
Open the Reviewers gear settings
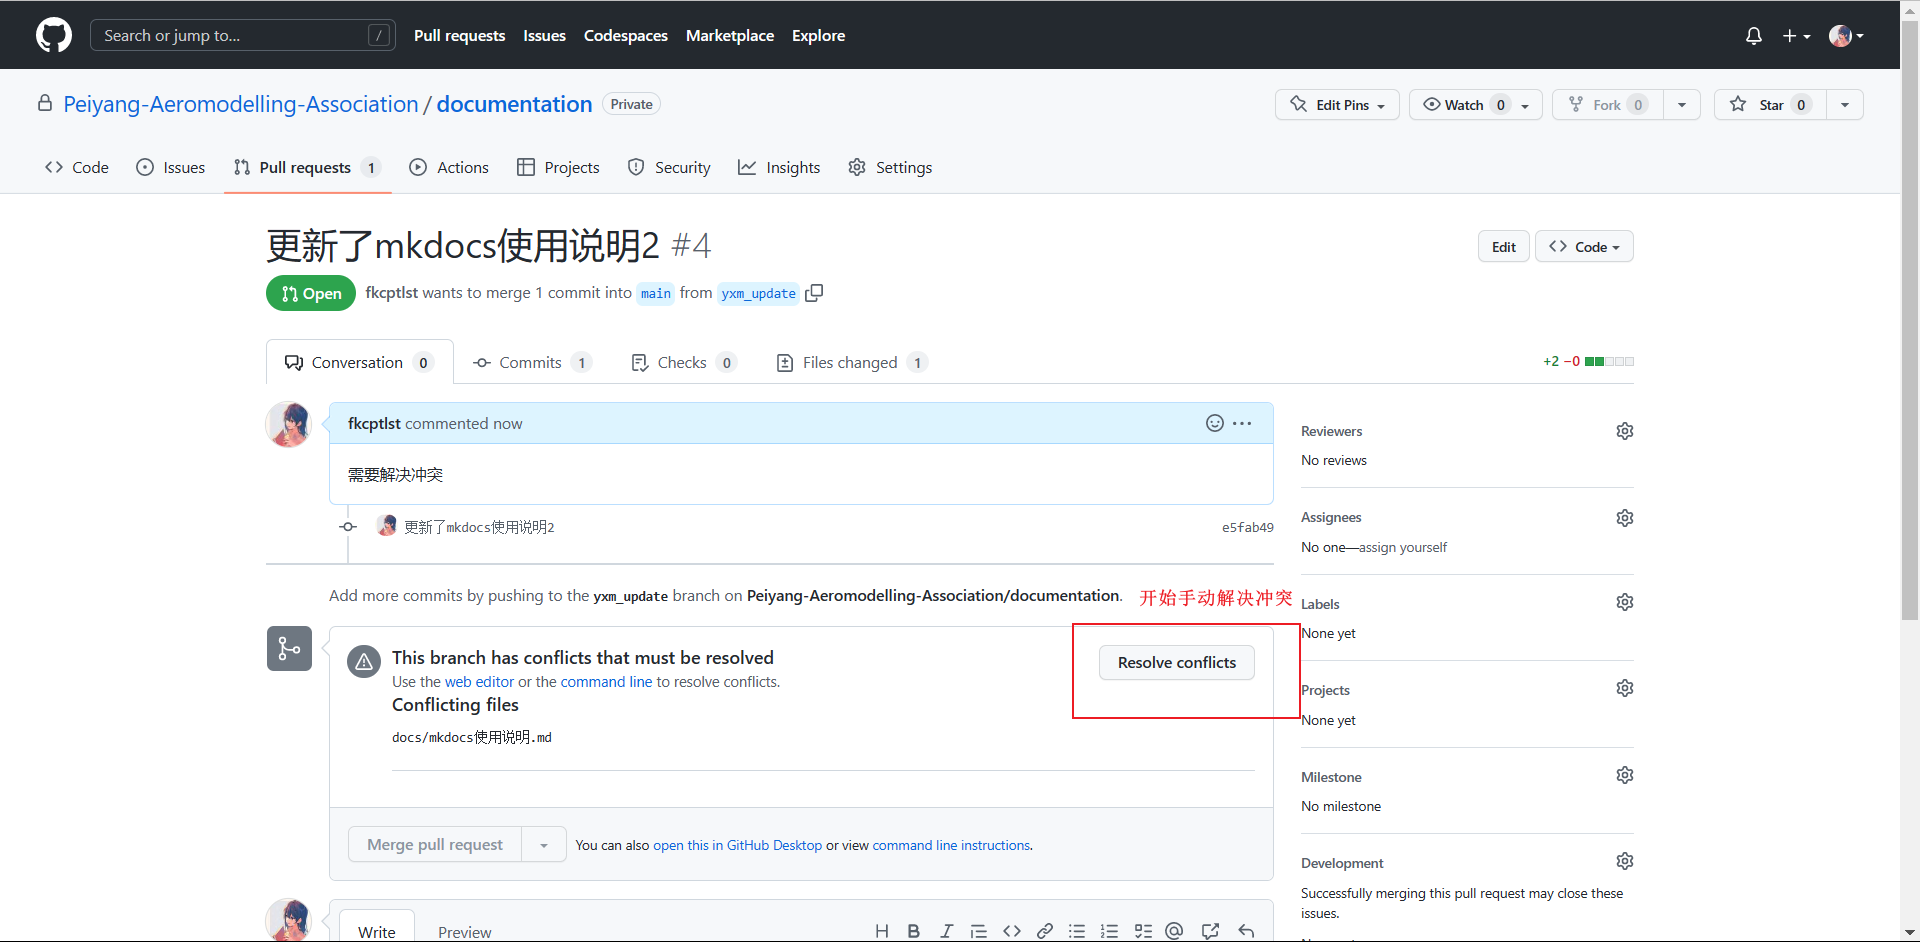[x=1624, y=431]
